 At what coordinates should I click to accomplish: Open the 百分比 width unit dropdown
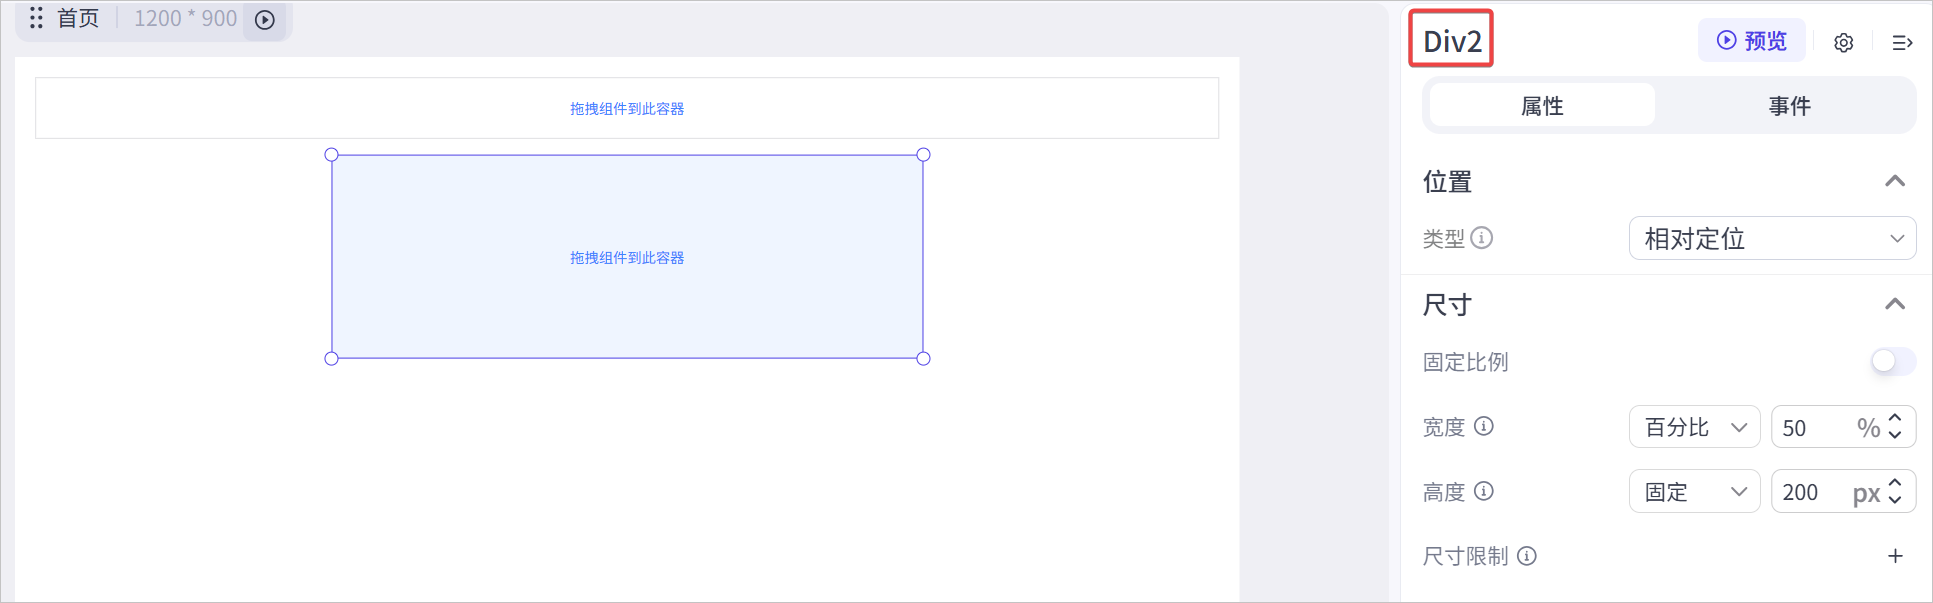(x=1694, y=427)
